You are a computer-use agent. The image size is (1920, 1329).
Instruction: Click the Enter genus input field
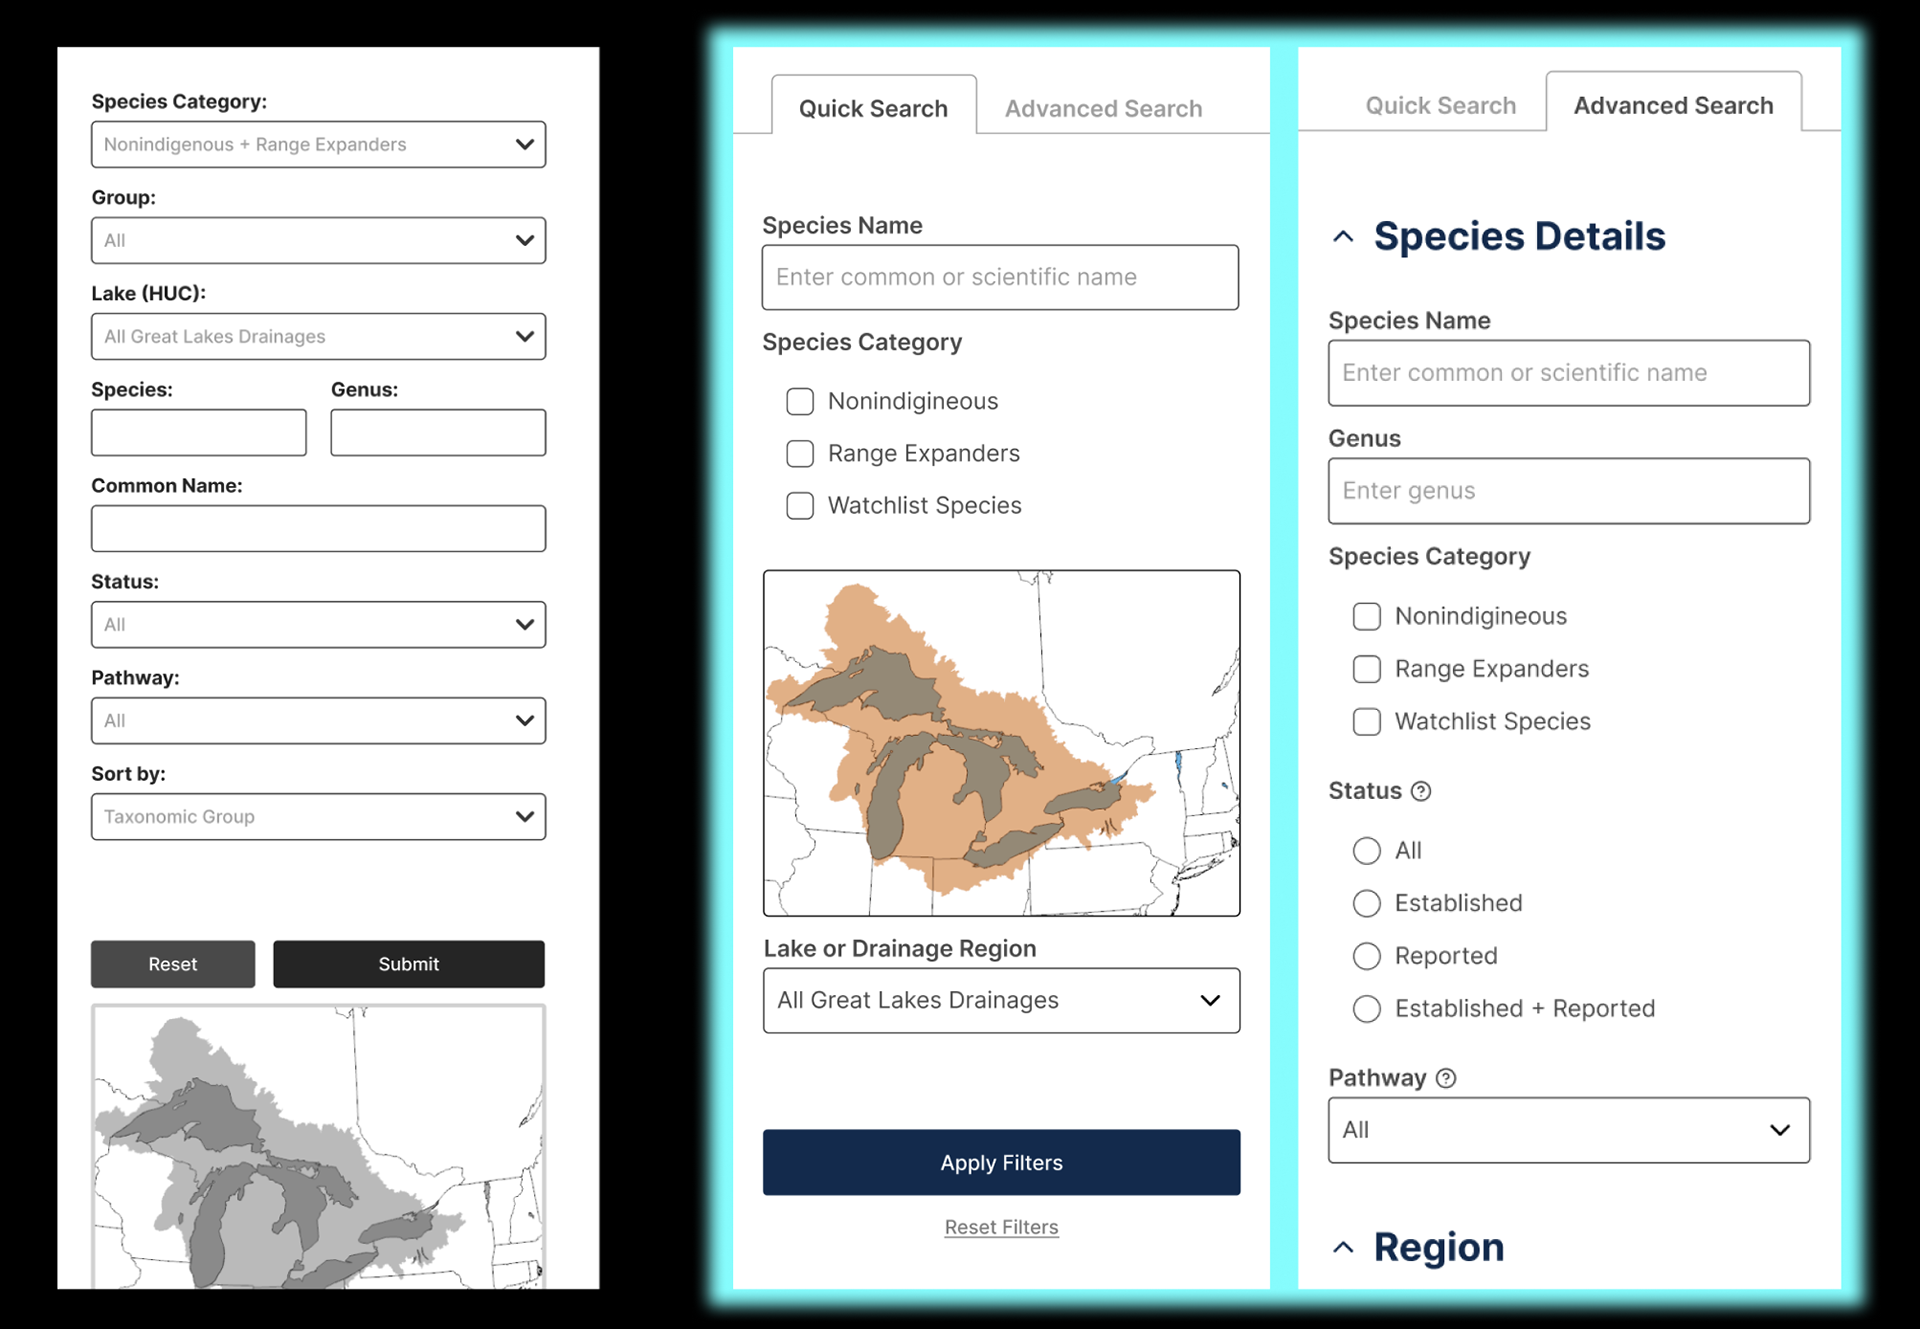point(1568,491)
